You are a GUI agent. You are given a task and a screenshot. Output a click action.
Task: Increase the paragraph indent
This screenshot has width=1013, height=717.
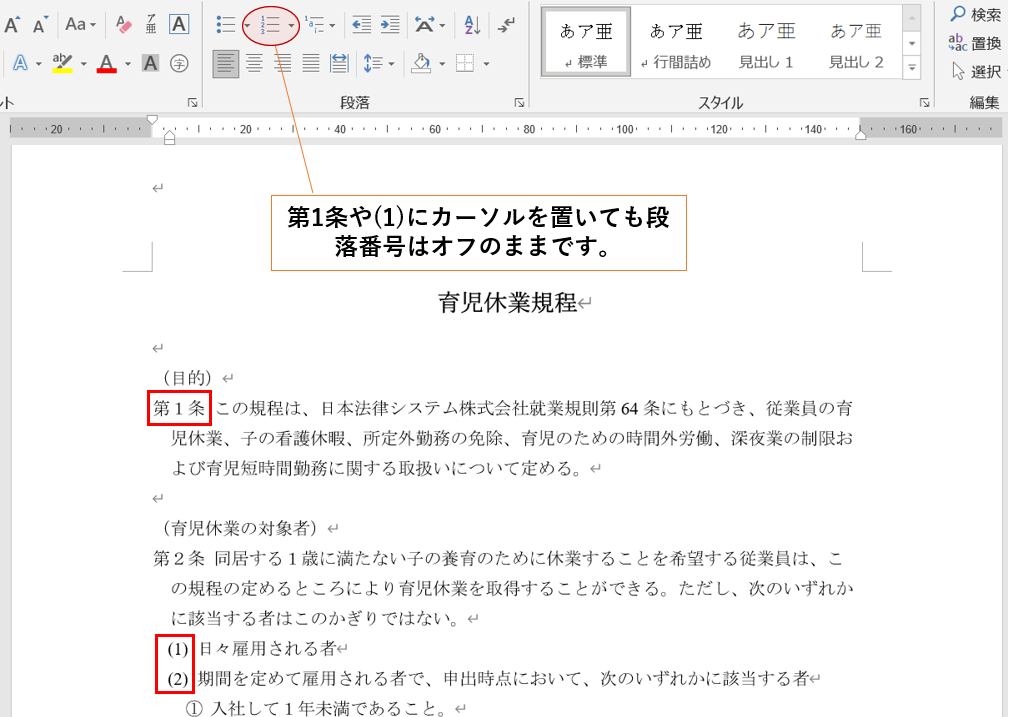(389, 24)
